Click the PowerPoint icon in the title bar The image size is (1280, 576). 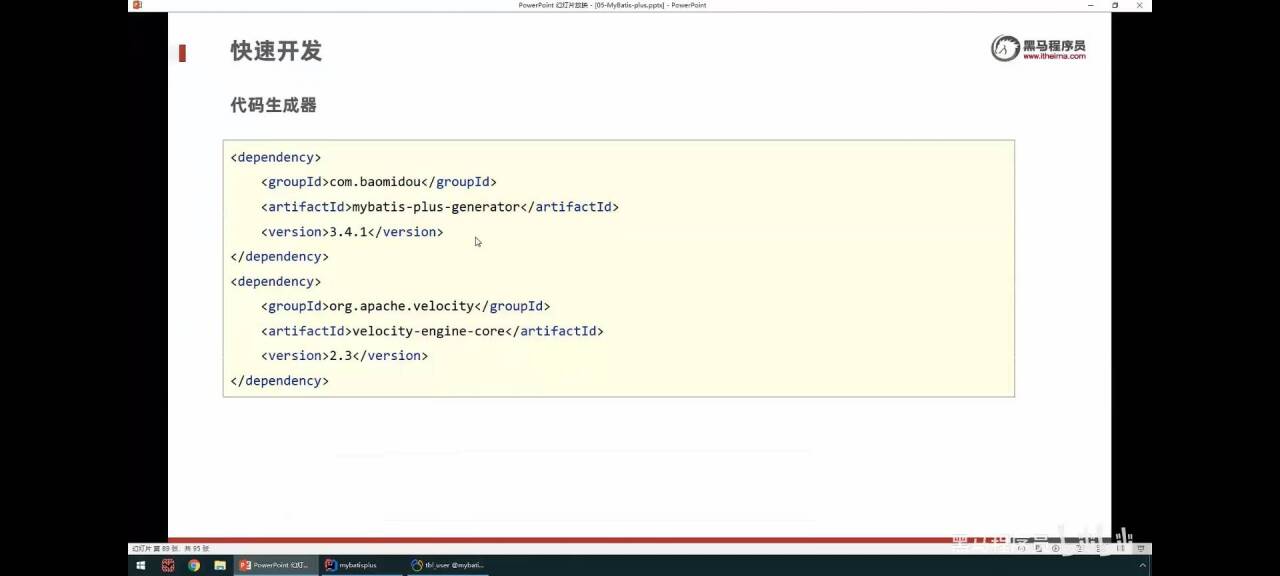point(137,5)
